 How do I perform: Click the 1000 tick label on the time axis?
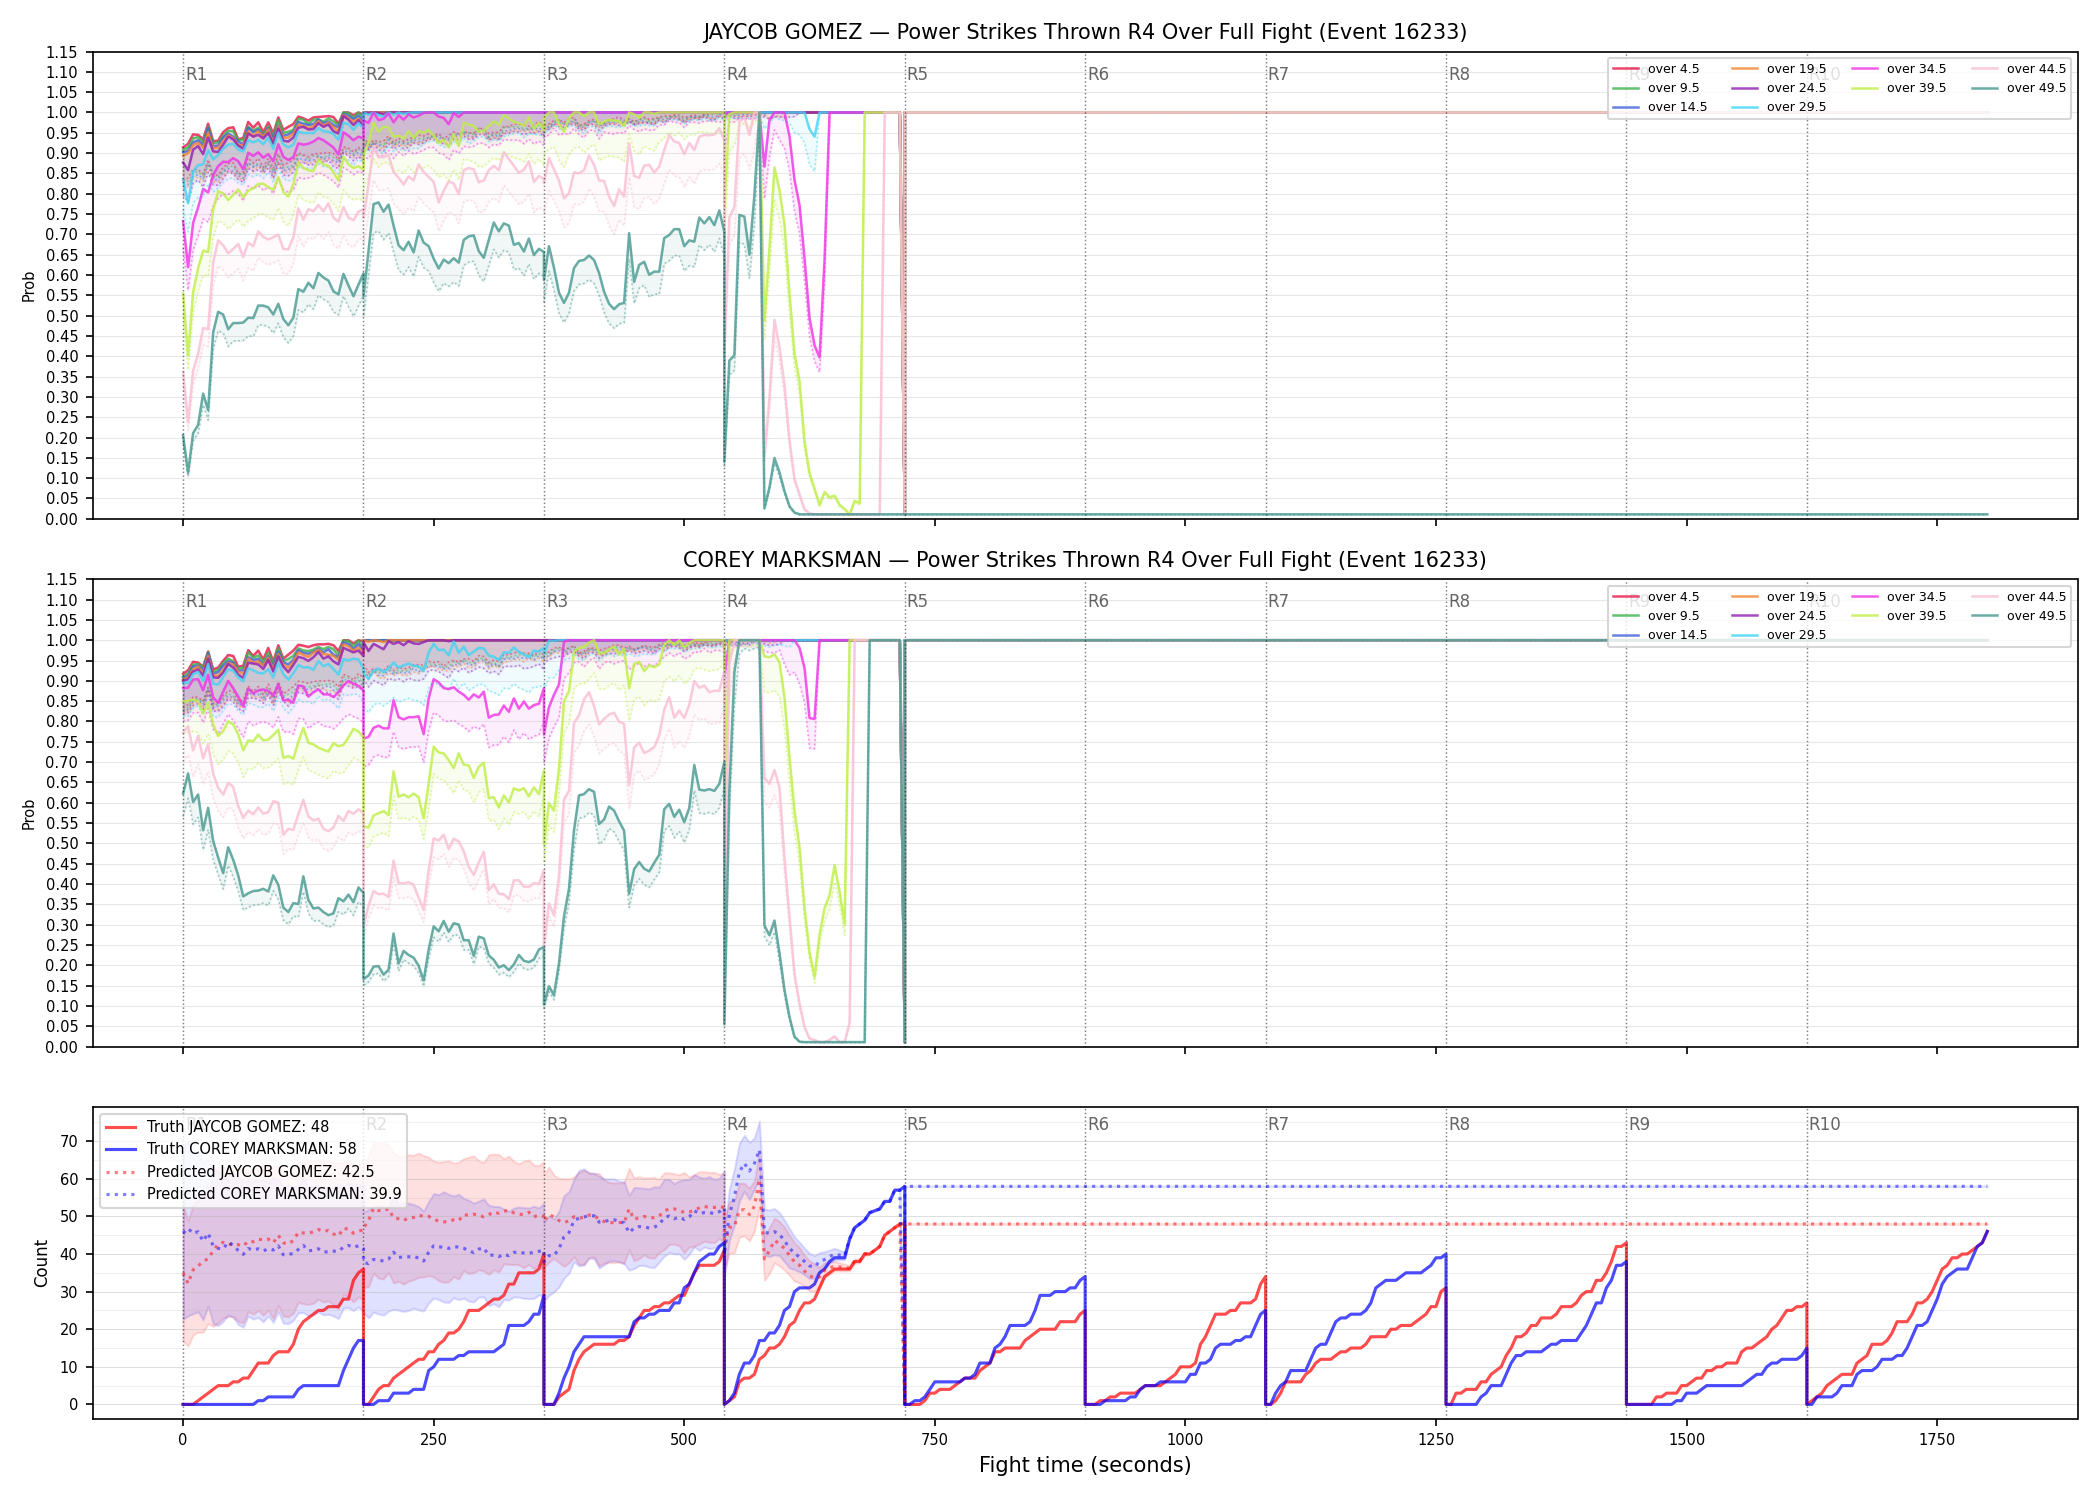pyautogui.click(x=1185, y=1440)
